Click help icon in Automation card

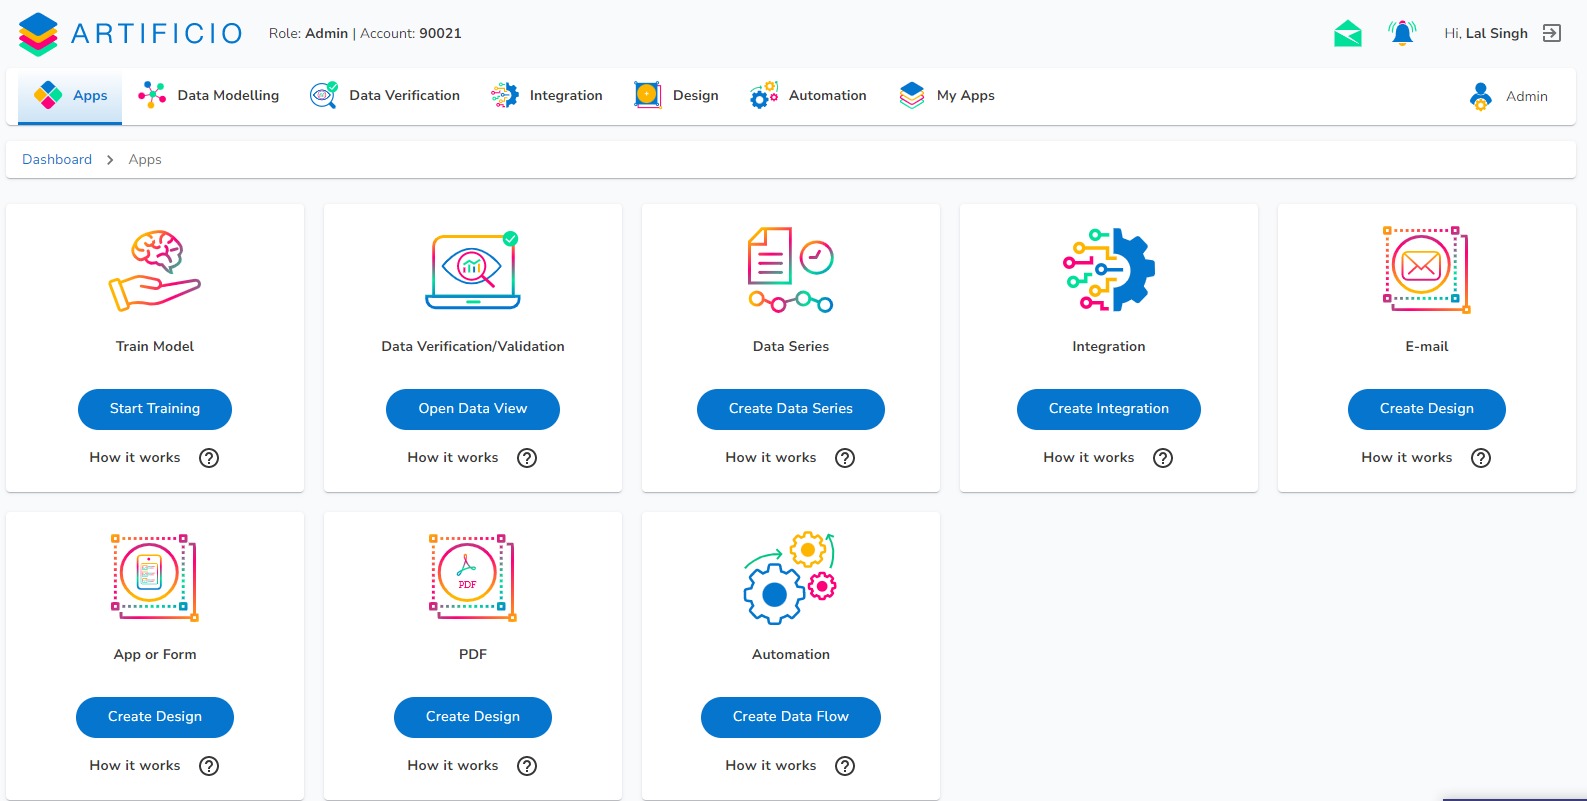point(845,766)
